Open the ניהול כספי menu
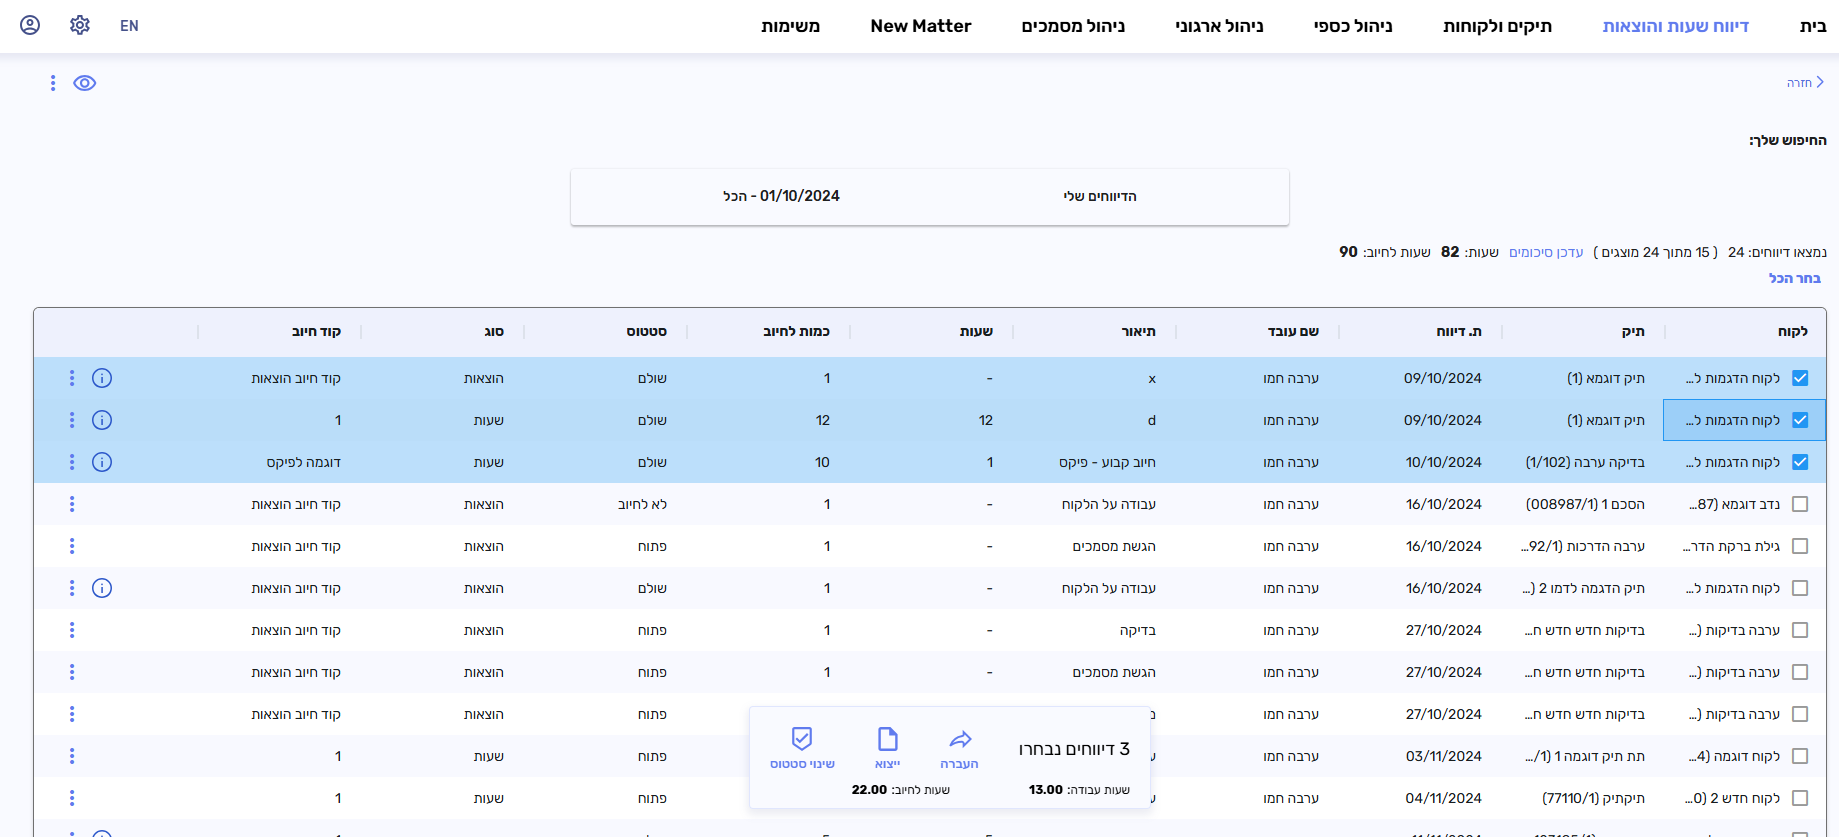The image size is (1839, 837). [1352, 26]
